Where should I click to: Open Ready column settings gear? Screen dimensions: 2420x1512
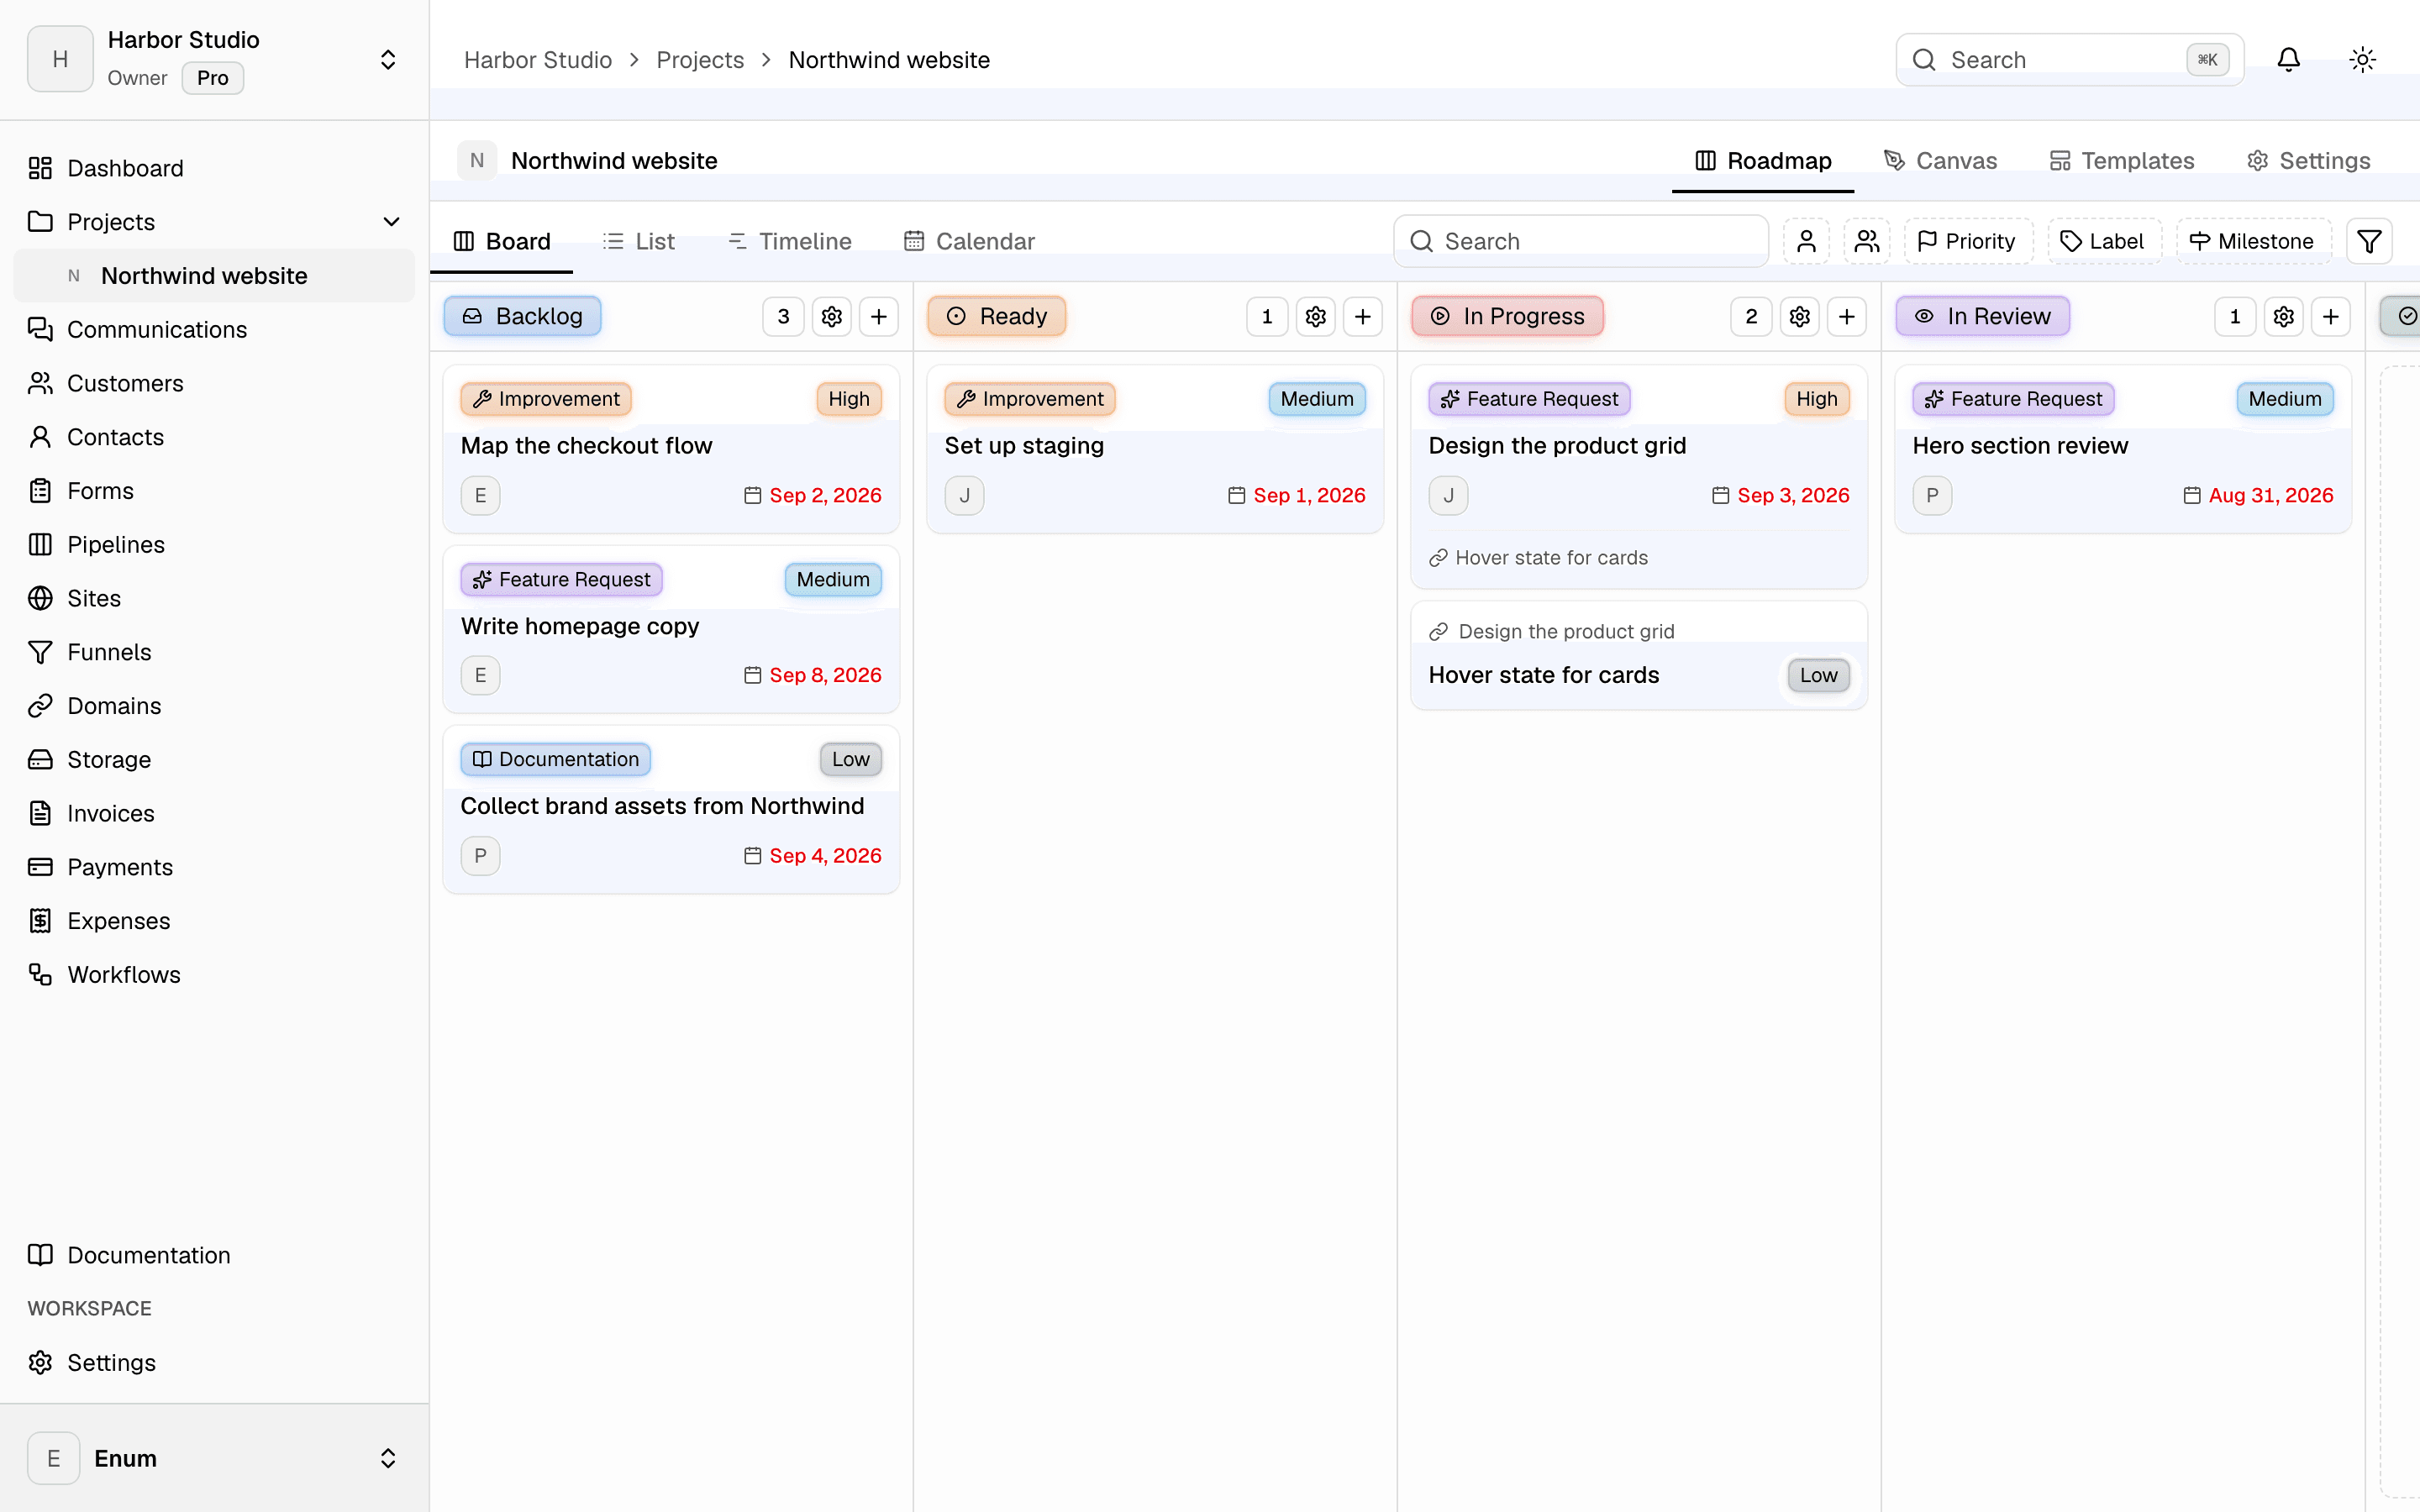click(1315, 316)
